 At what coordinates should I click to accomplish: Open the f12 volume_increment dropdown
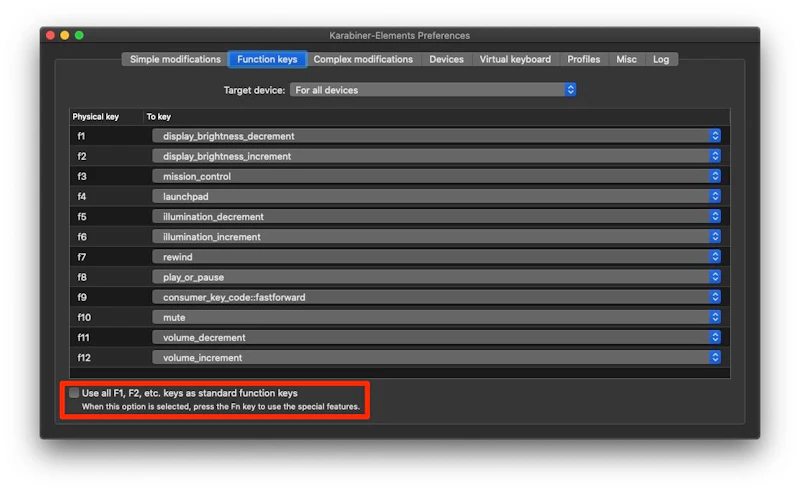click(x=436, y=358)
